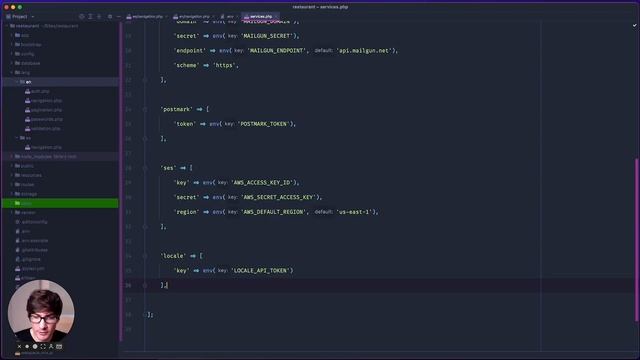Click the 'https' scheme value
640x360 pixels.
pos(224,65)
